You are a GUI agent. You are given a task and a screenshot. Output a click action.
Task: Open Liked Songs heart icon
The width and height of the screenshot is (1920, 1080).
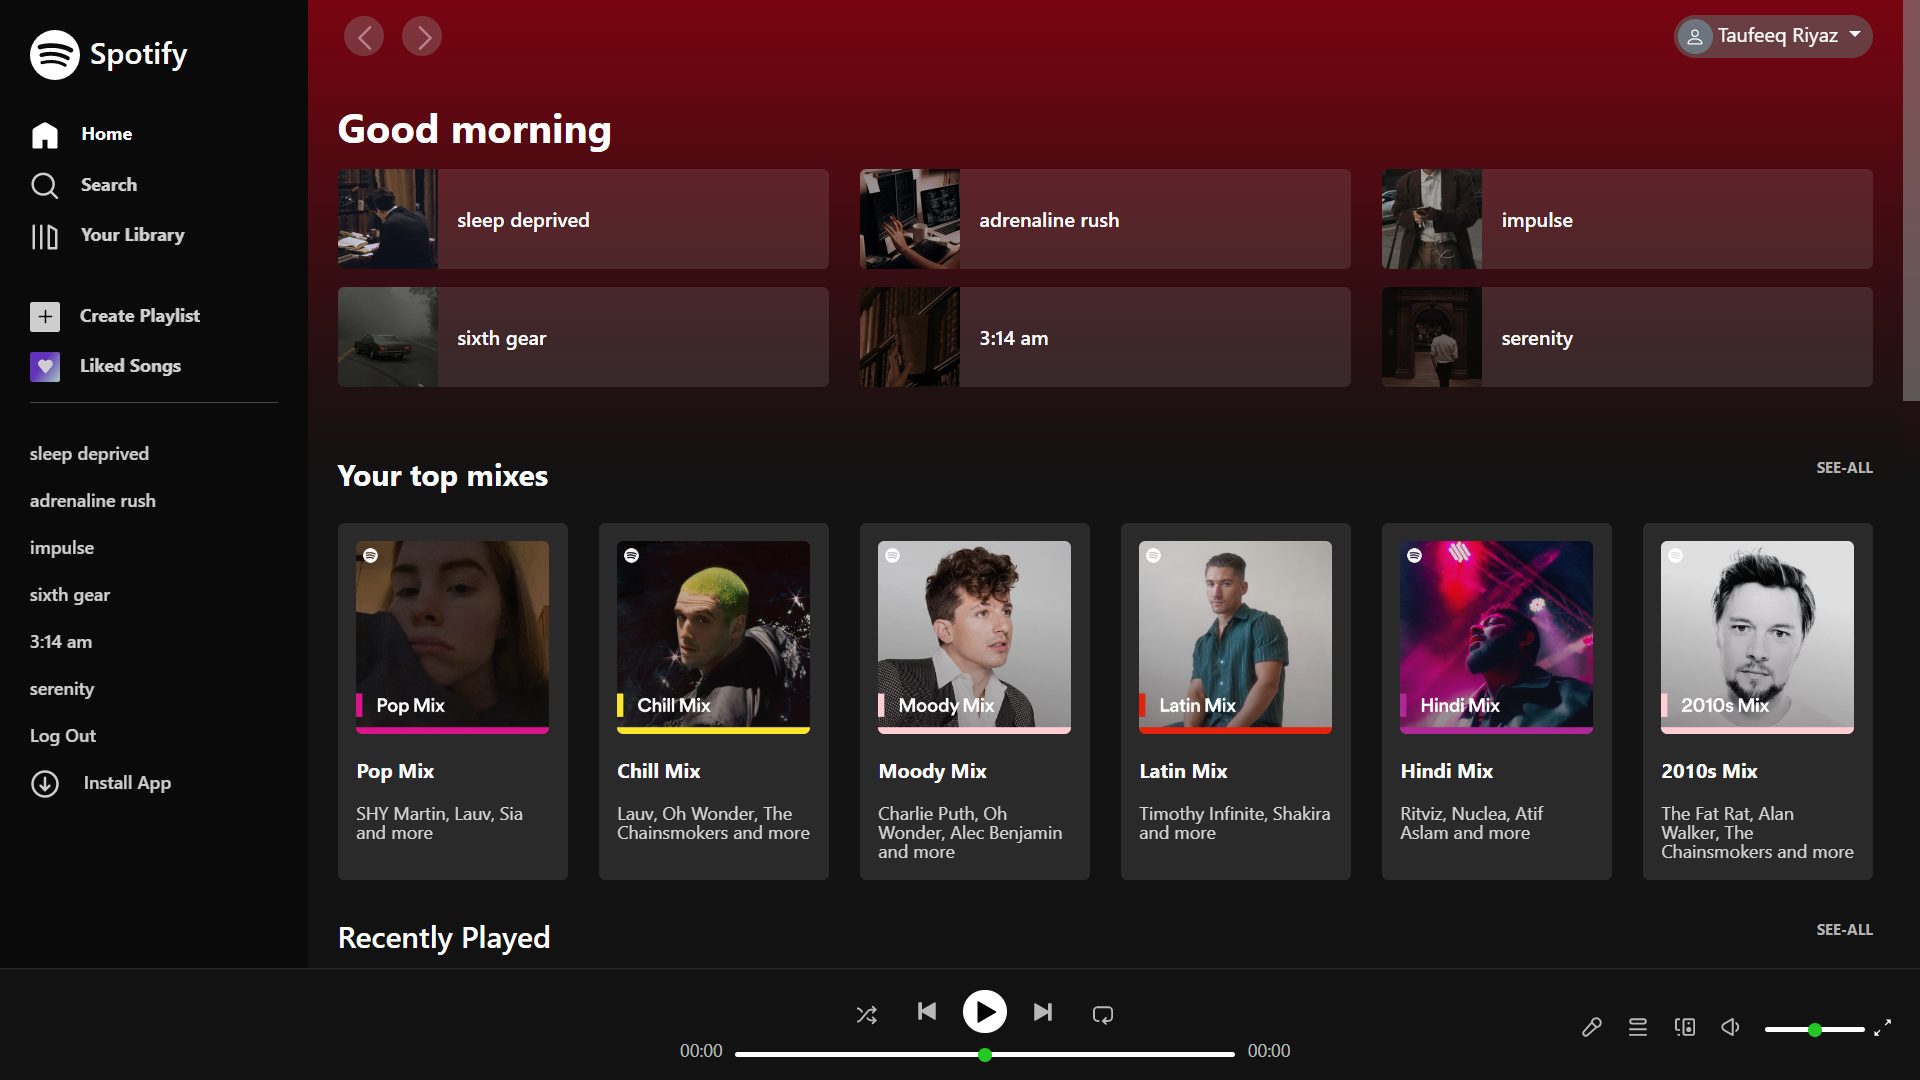[45, 367]
